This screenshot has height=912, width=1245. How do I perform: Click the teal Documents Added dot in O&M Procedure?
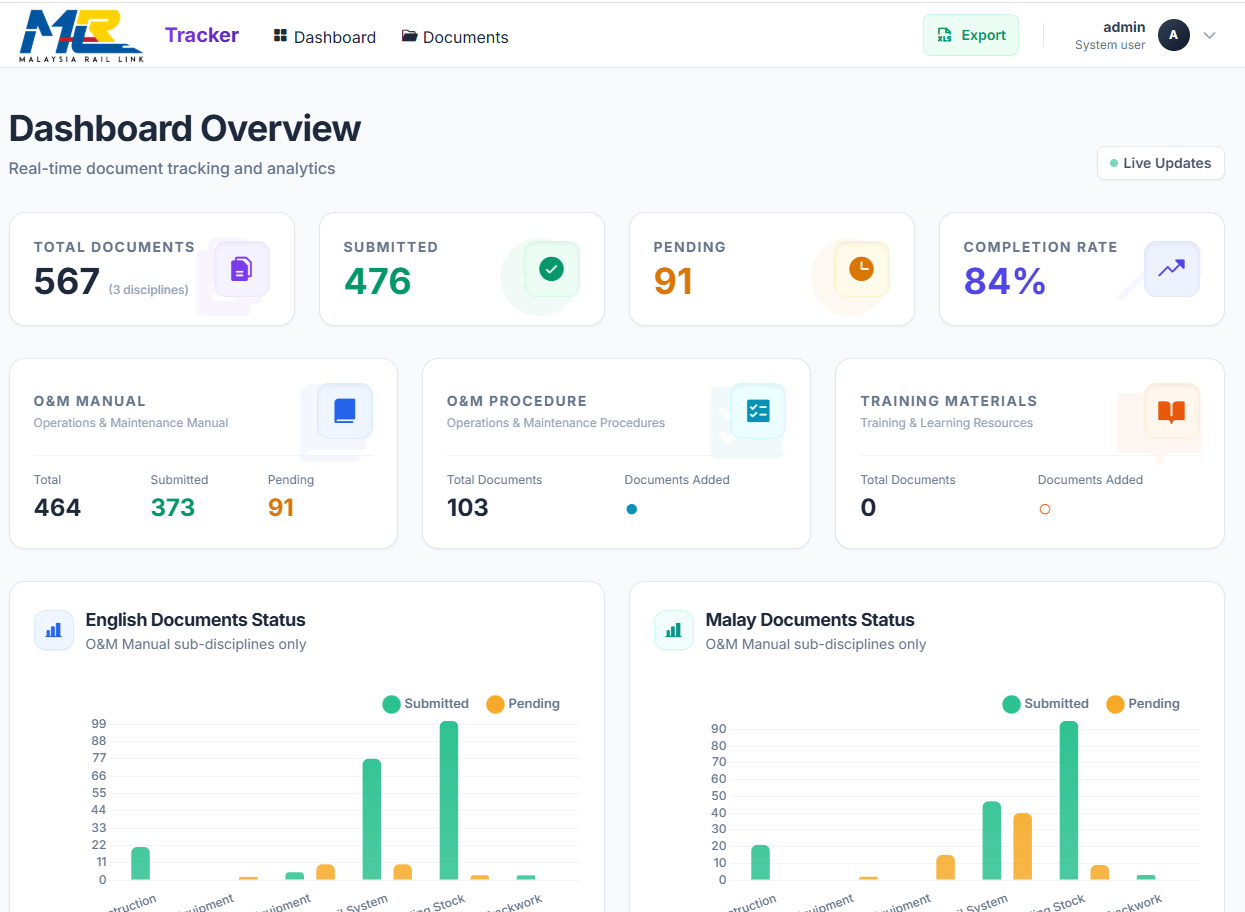pyautogui.click(x=631, y=509)
